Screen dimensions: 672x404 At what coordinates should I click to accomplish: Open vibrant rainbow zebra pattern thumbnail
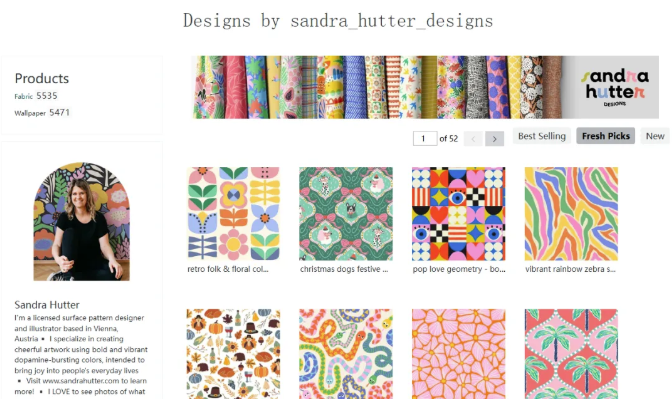pos(571,213)
